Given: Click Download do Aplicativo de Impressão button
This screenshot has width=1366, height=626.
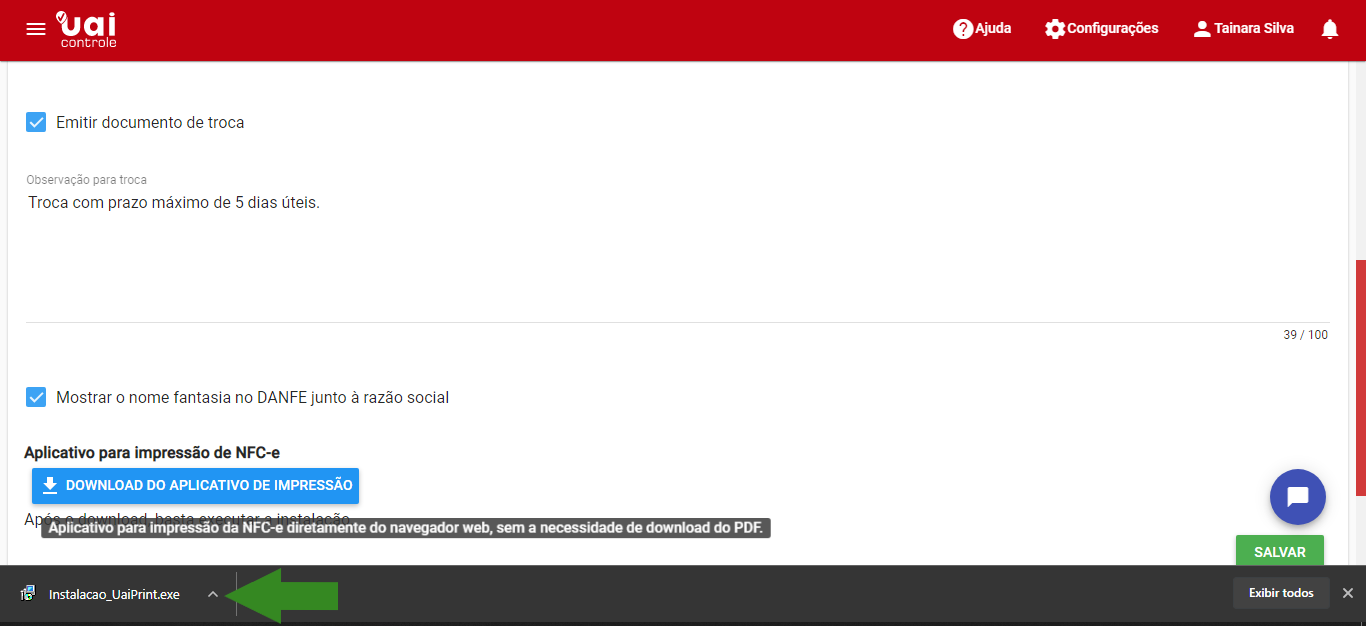Looking at the screenshot, I should click(x=195, y=485).
